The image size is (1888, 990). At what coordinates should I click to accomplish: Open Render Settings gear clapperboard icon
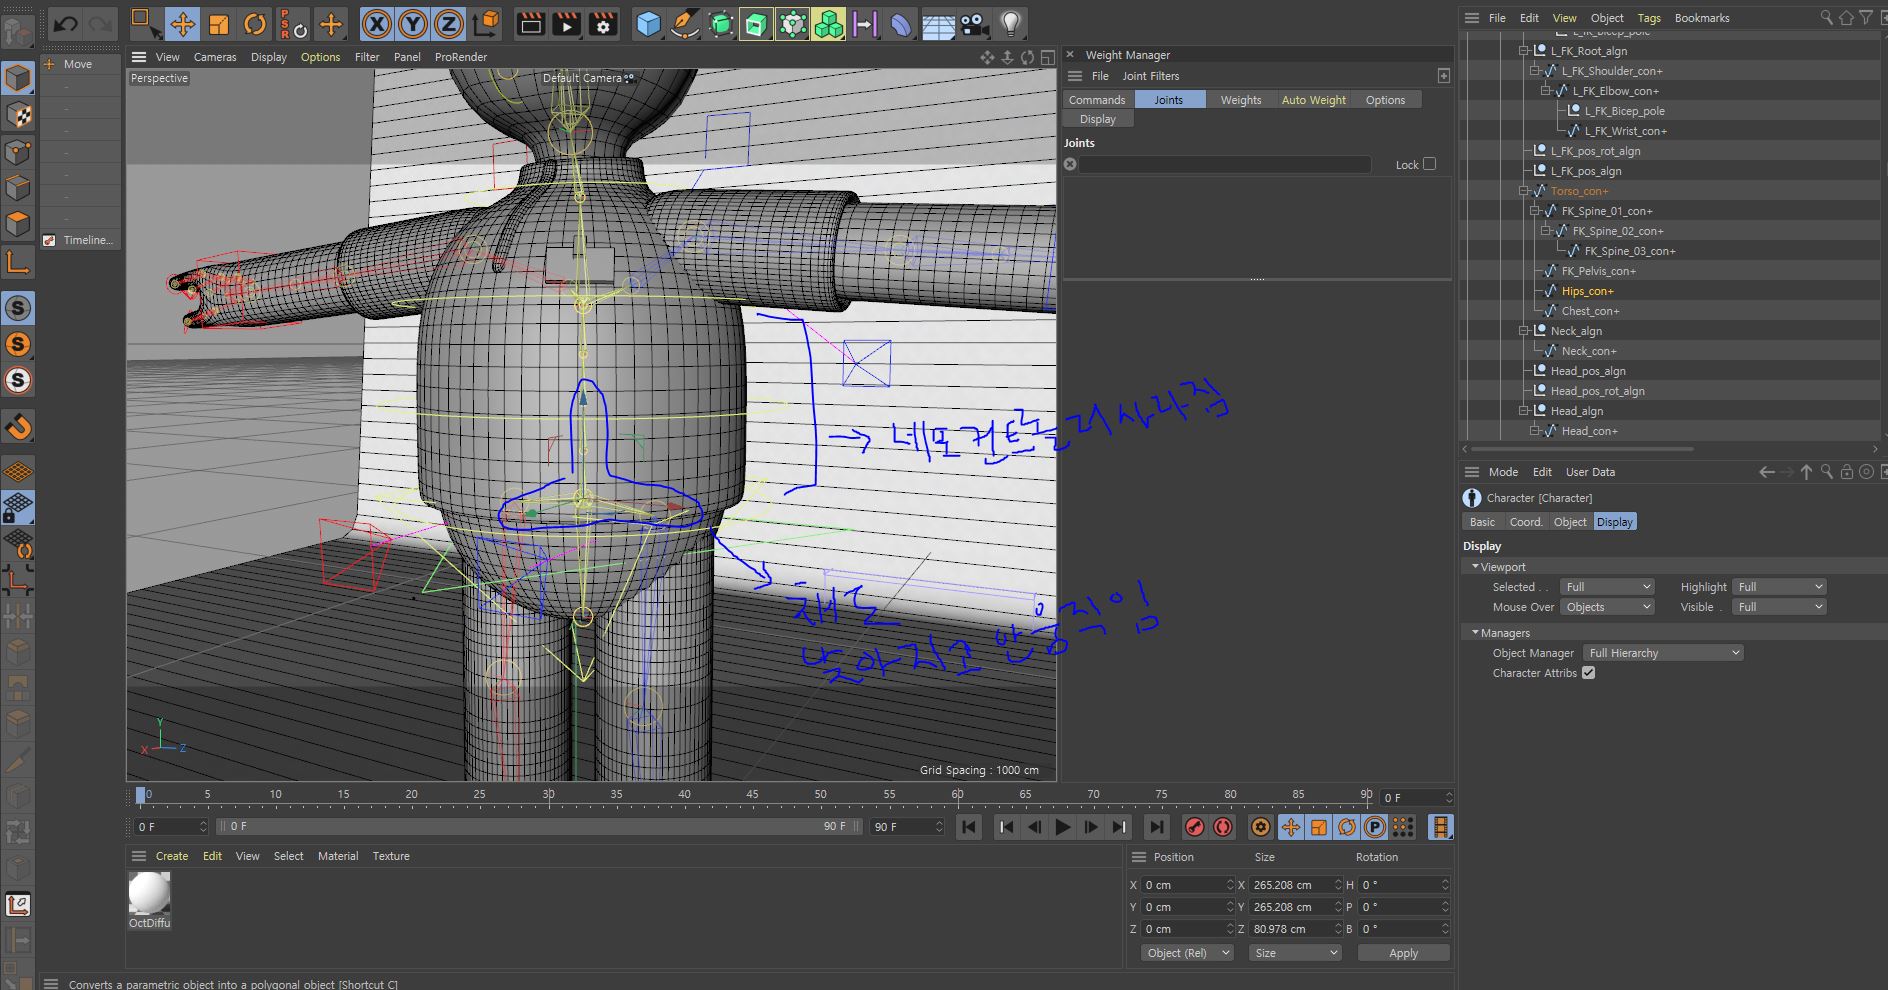click(603, 23)
